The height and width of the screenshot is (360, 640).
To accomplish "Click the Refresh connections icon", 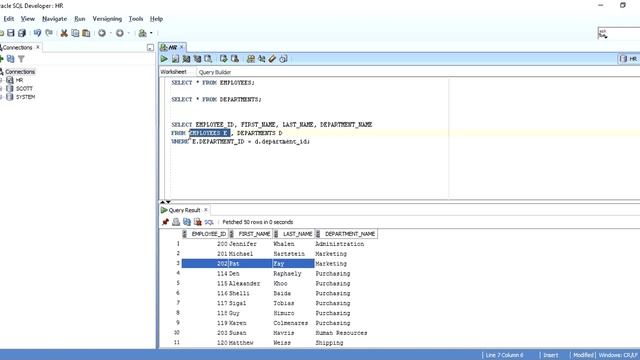I will (11, 59).
